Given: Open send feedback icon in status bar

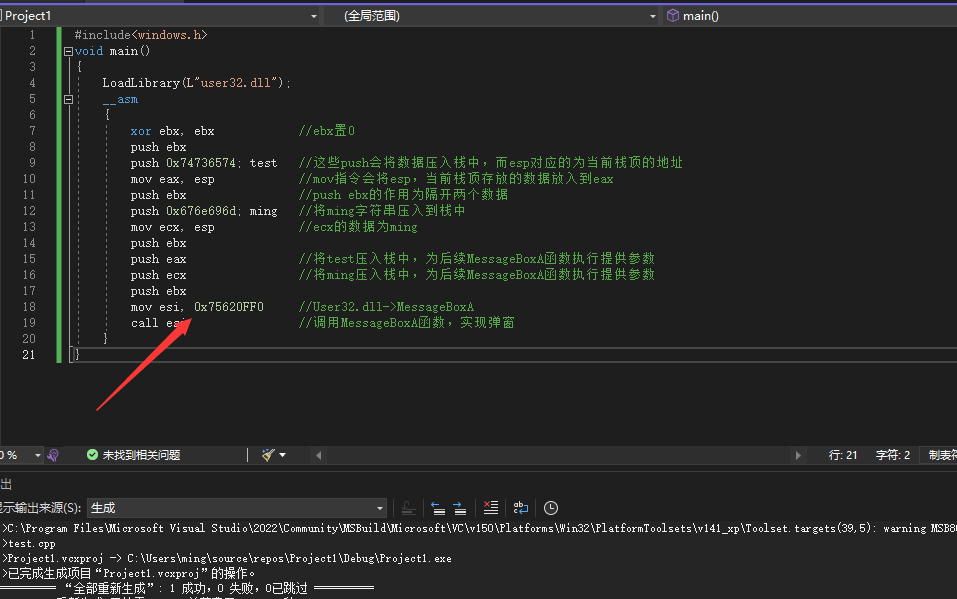Looking at the screenshot, I should pyautogui.click(x=52, y=455).
